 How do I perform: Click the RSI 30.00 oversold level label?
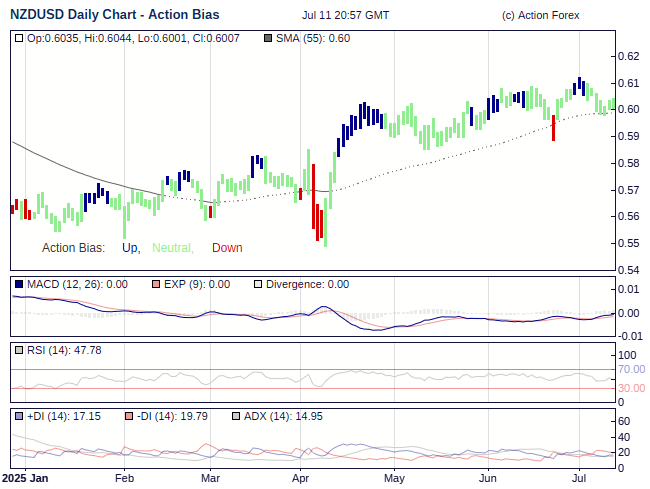[630, 388]
